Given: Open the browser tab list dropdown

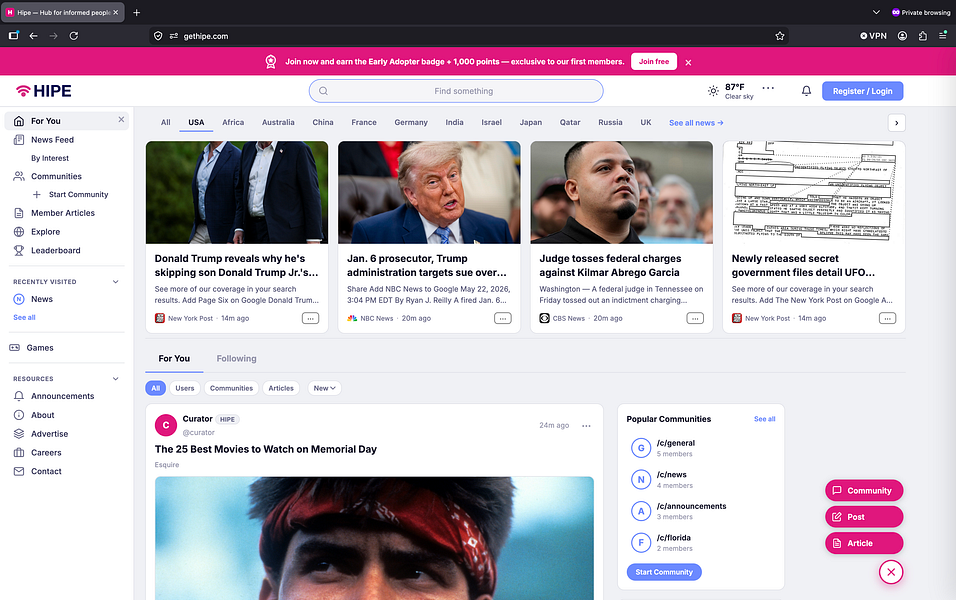Looking at the screenshot, I should click(876, 12).
